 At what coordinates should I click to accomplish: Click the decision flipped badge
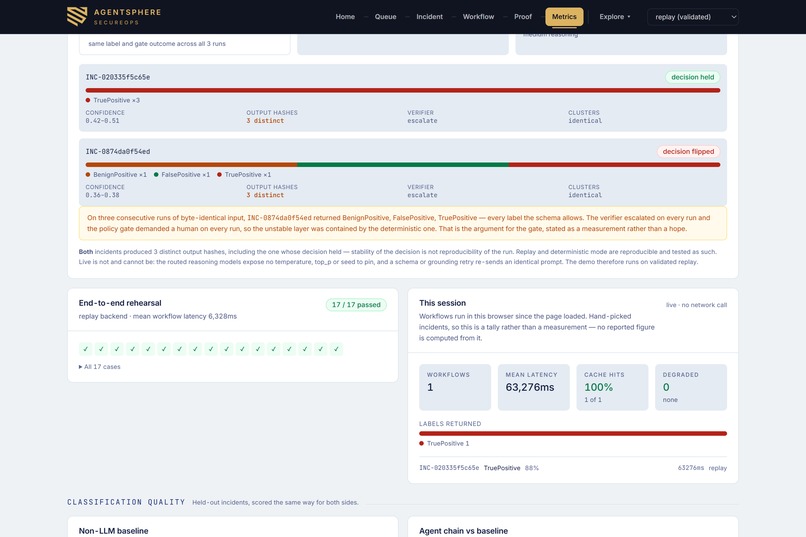tap(688, 152)
